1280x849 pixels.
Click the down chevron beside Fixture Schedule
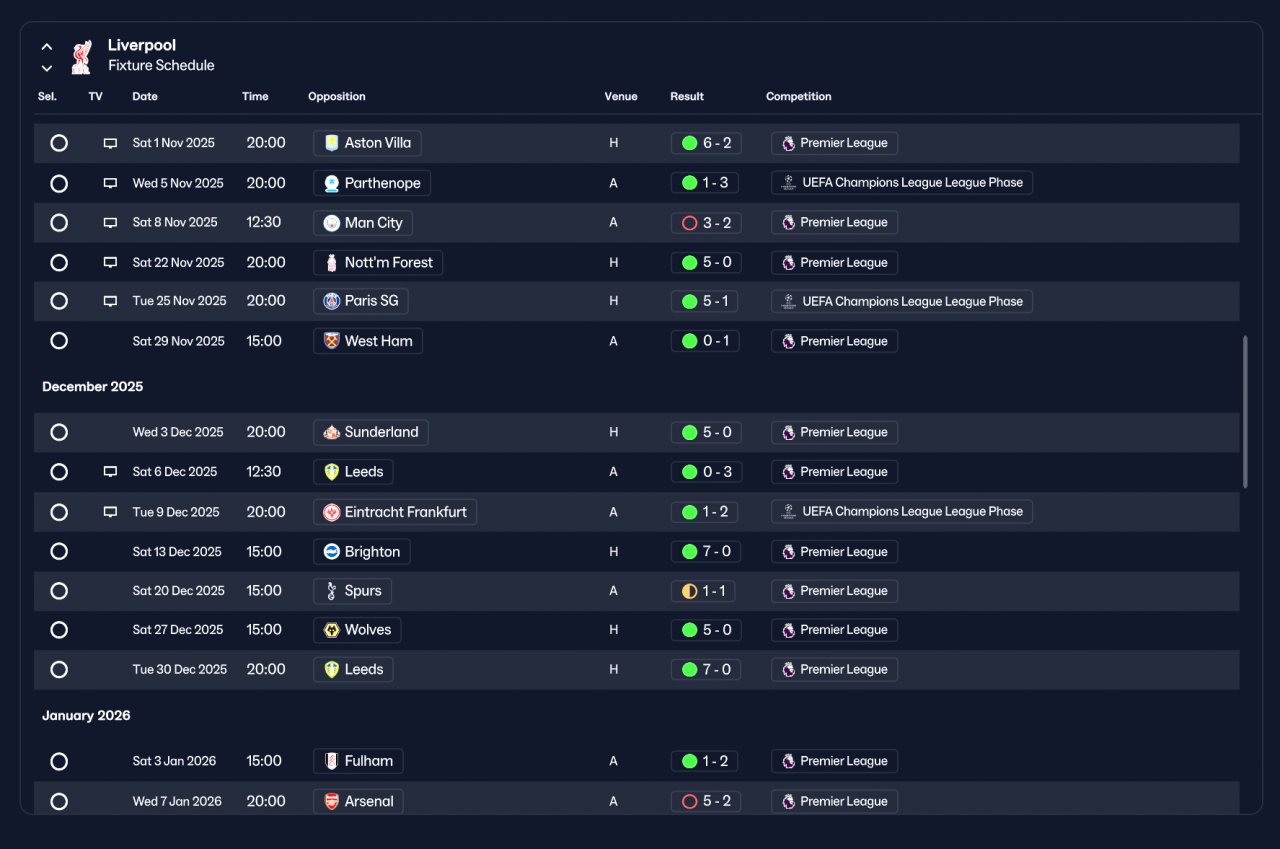pos(47,68)
